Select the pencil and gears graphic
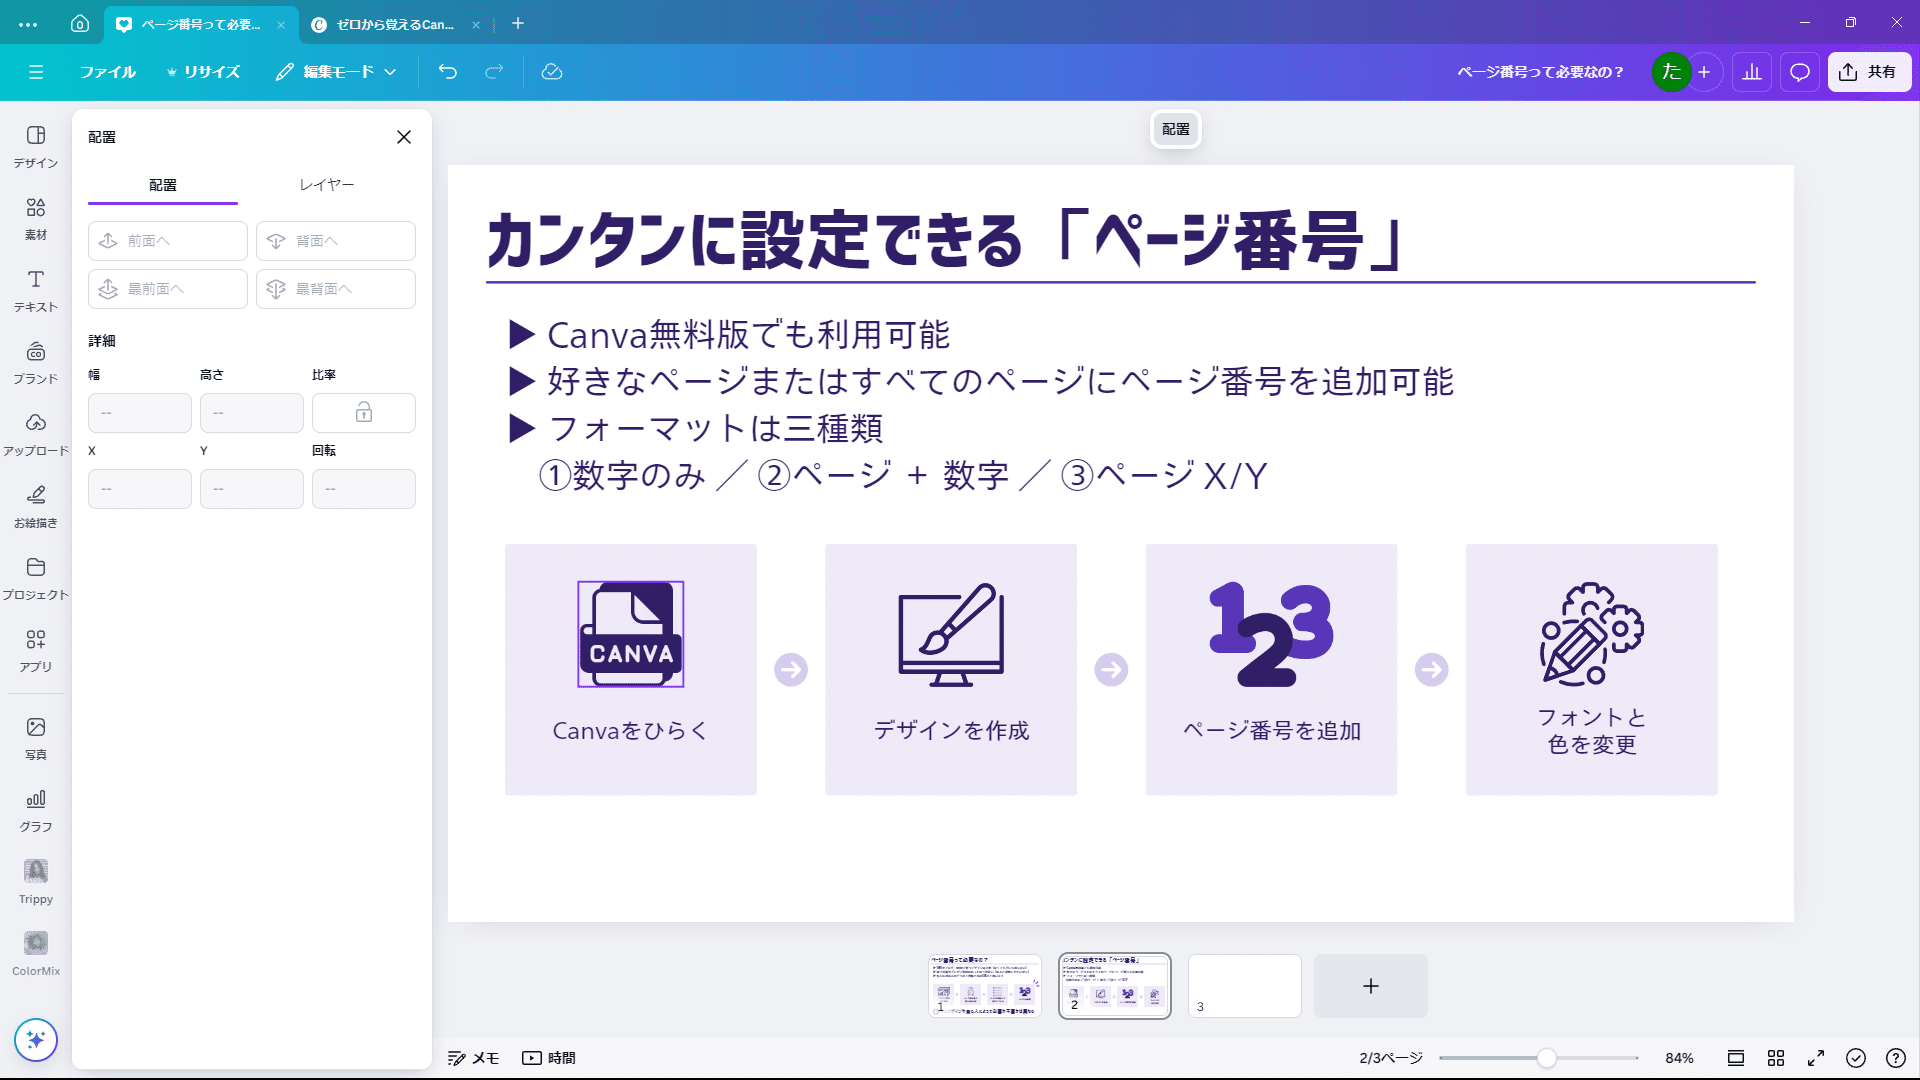 tap(1592, 634)
